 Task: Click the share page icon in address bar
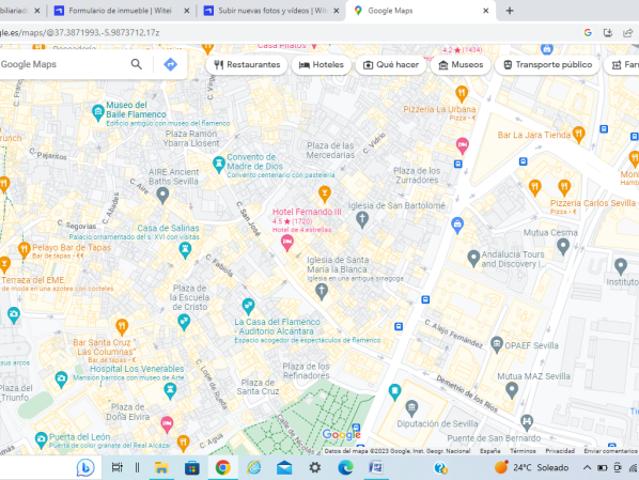(628, 33)
